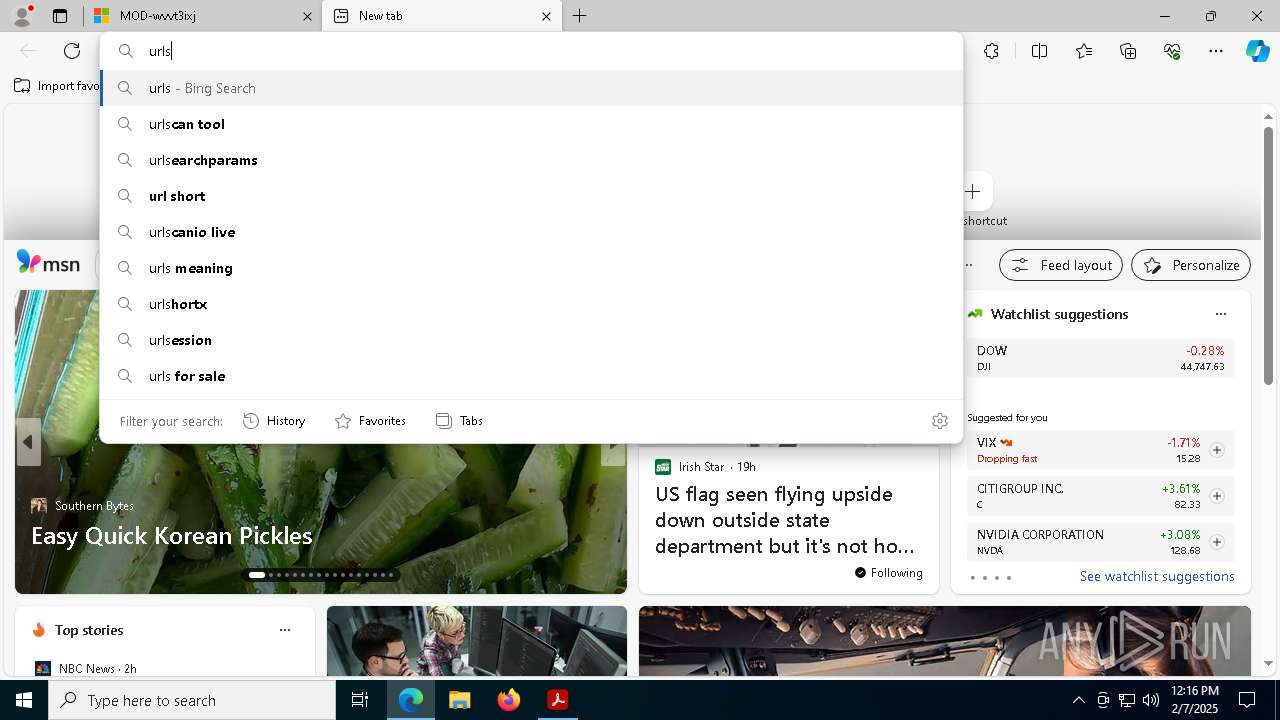Launch Firefox from taskbar
The width and height of the screenshot is (1280, 720).
(508, 700)
